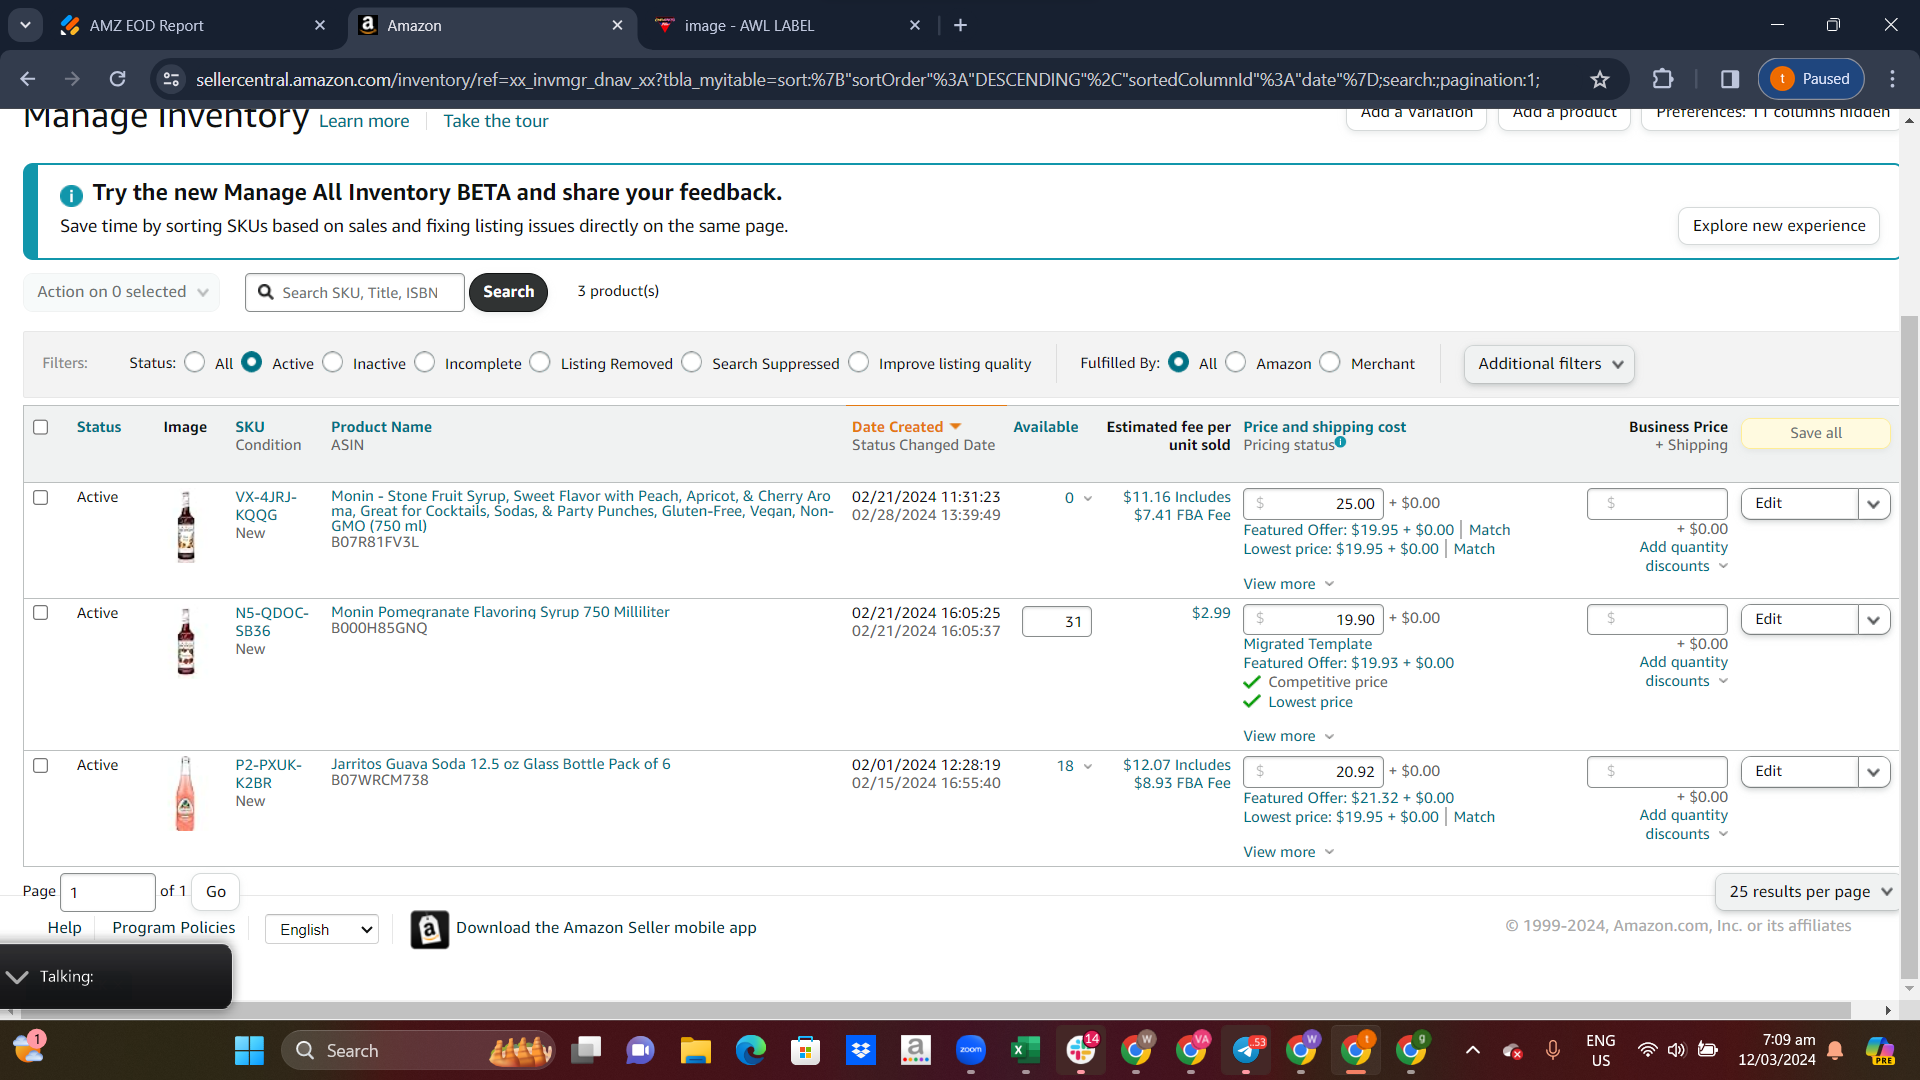Viewport: 1920px width, 1080px height.
Task: View site information icon in address bar
Action: point(171,79)
